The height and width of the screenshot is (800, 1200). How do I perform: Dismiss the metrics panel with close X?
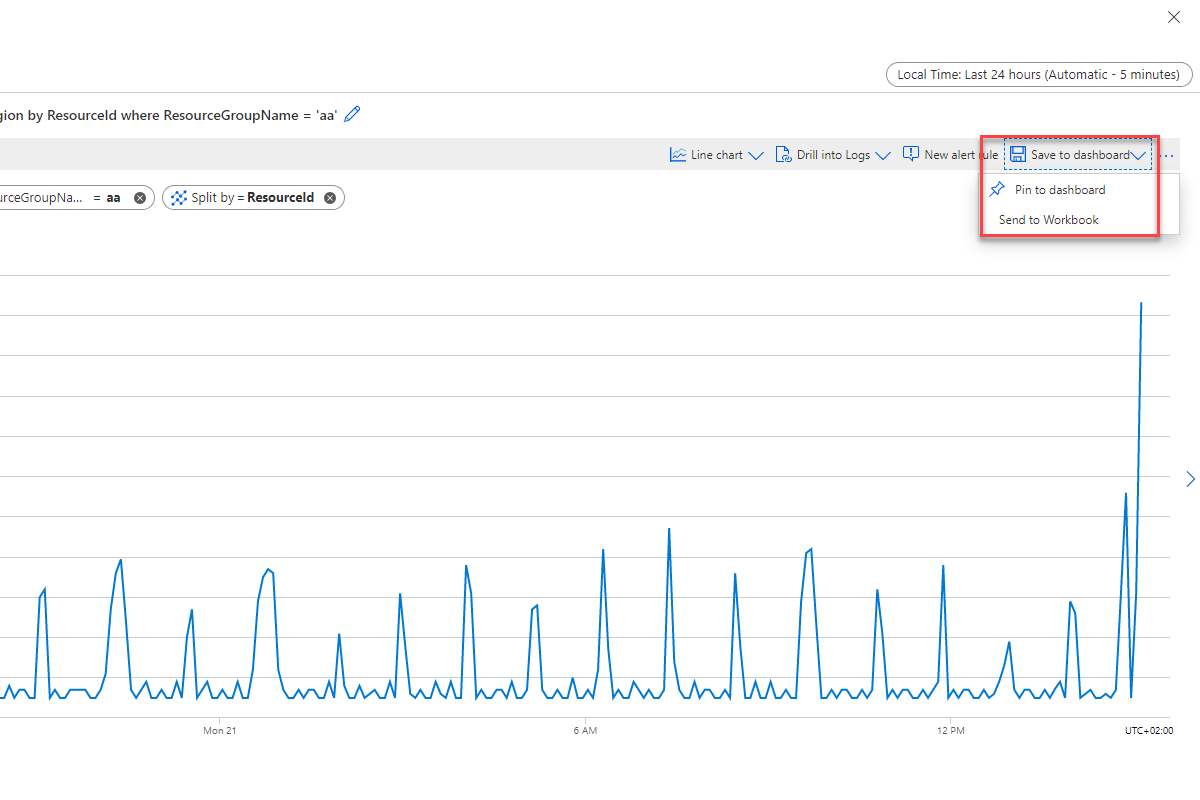(x=1173, y=17)
